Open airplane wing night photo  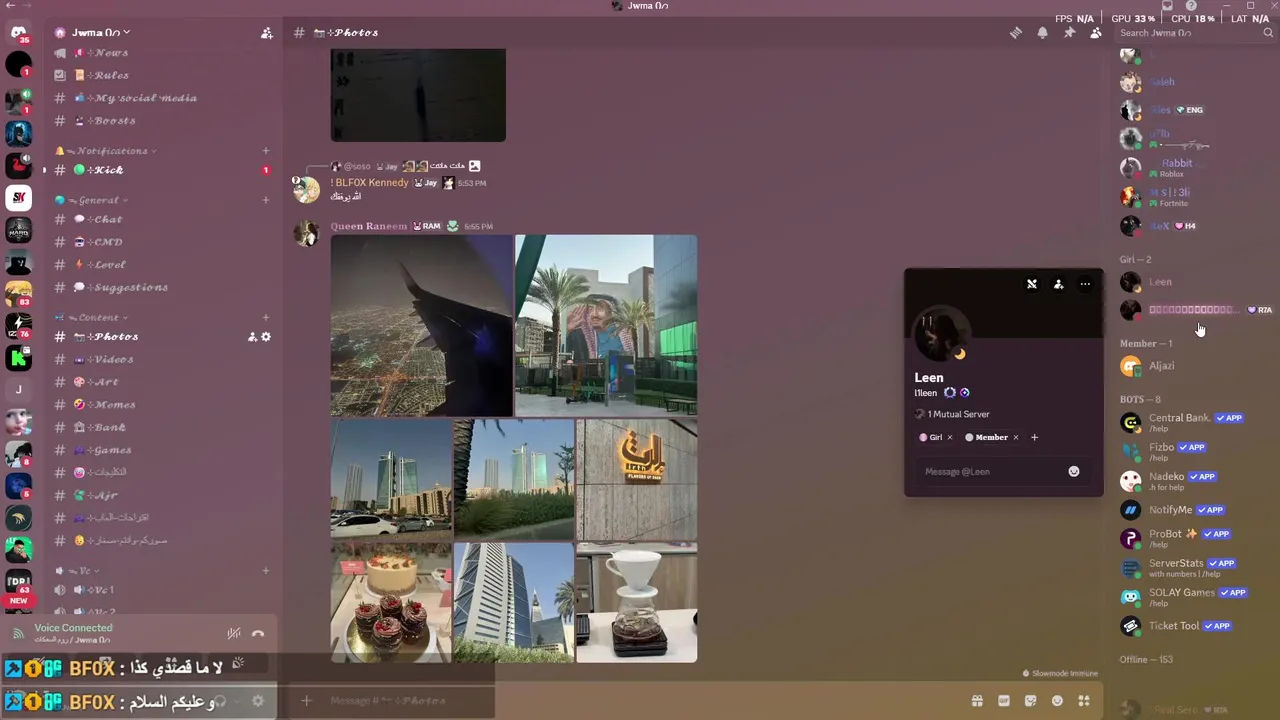(x=421, y=325)
